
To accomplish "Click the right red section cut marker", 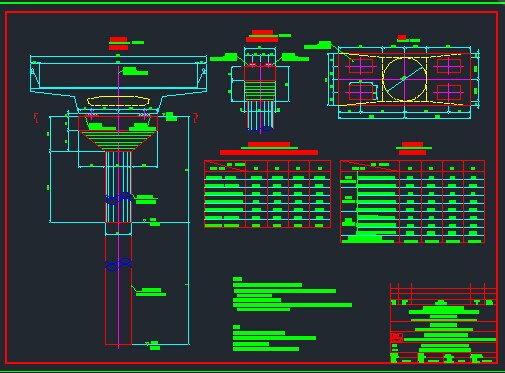I will [196, 118].
